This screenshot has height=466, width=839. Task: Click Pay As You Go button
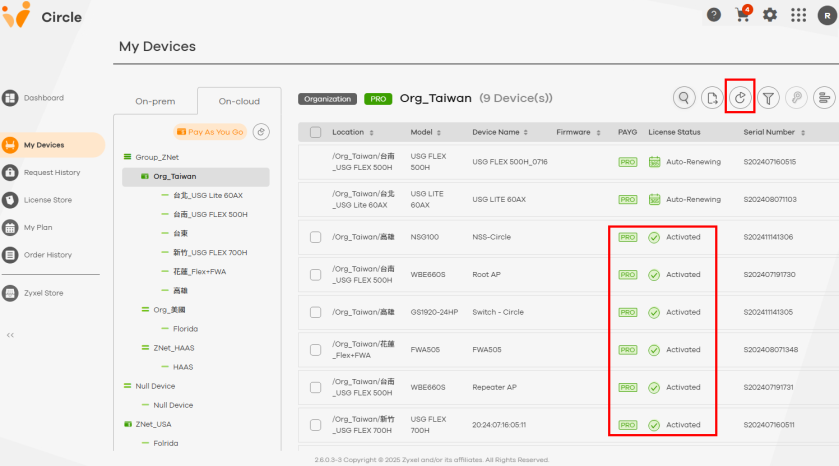(210, 132)
